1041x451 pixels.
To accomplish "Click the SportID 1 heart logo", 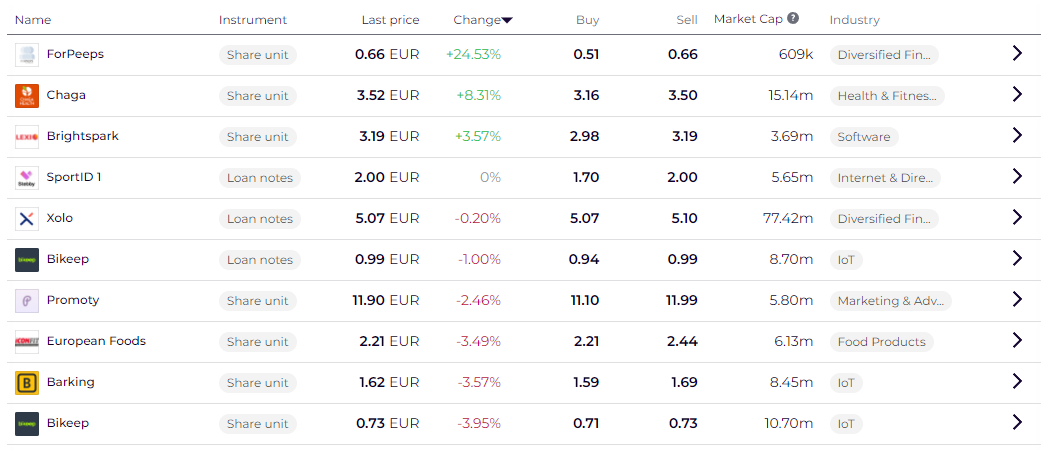I will pyautogui.click(x=27, y=178).
